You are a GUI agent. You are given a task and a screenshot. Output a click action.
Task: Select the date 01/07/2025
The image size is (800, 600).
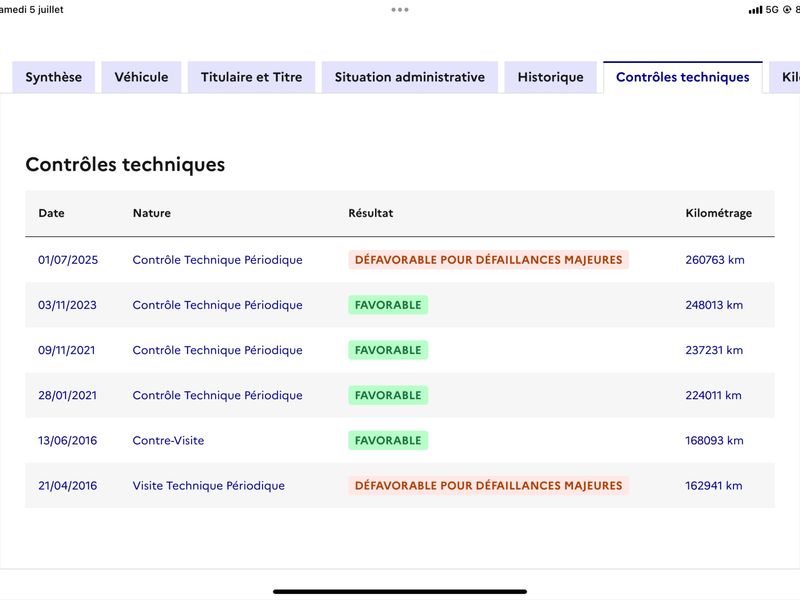(68, 260)
